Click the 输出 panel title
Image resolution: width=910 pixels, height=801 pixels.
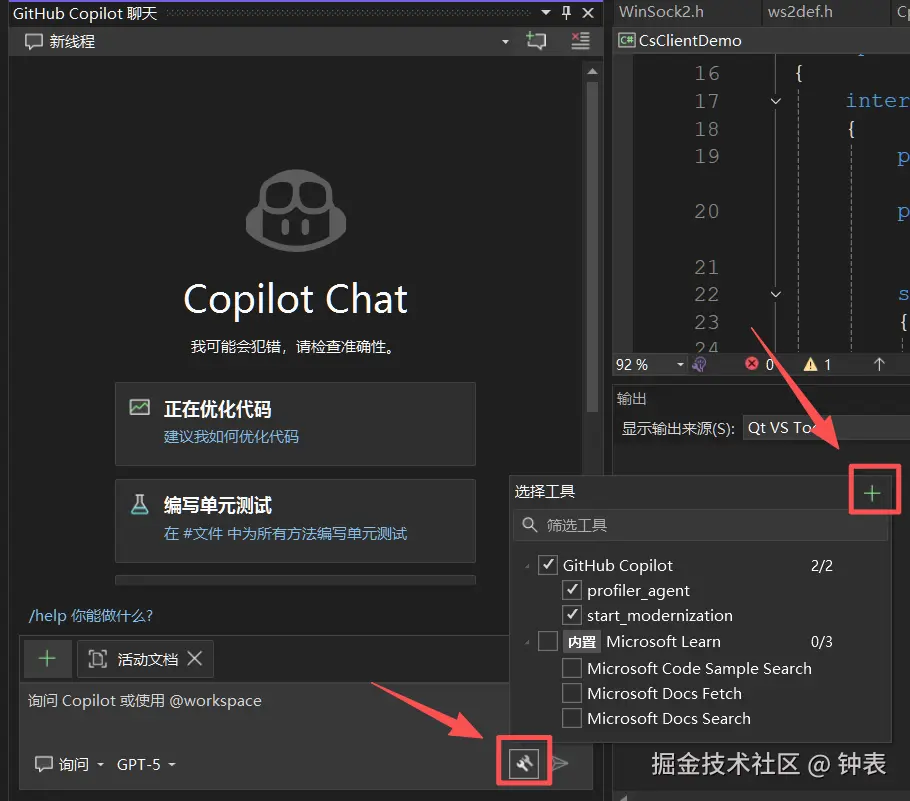coord(631,399)
